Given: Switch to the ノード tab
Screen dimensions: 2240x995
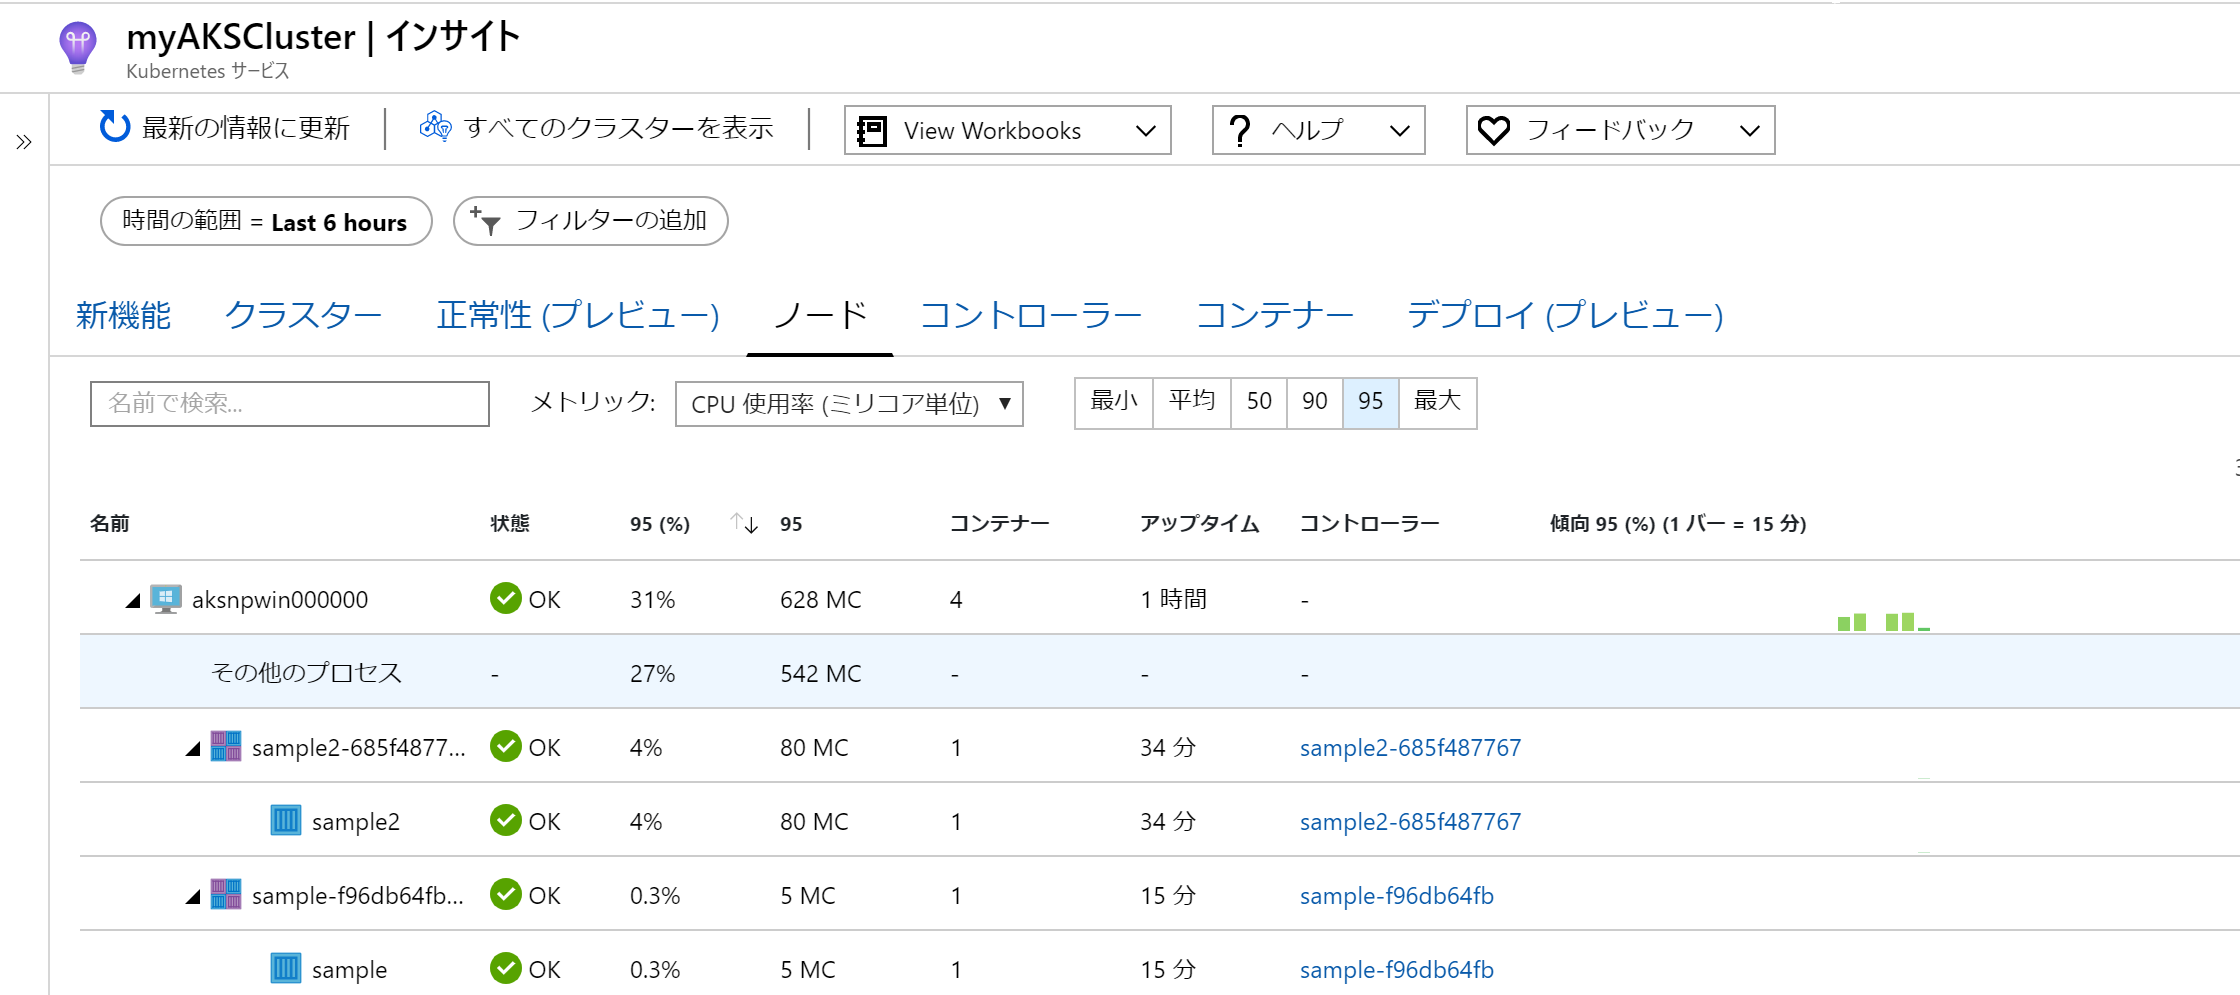Looking at the screenshot, I should click(820, 316).
